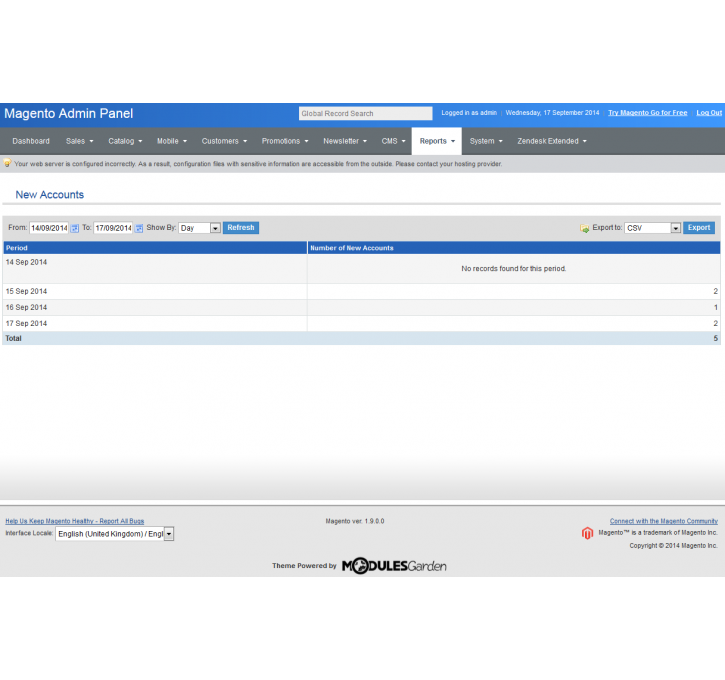This screenshot has height=680, width=725.
Task: Click the Number of New Accounts column header
Action: click(x=514, y=248)
